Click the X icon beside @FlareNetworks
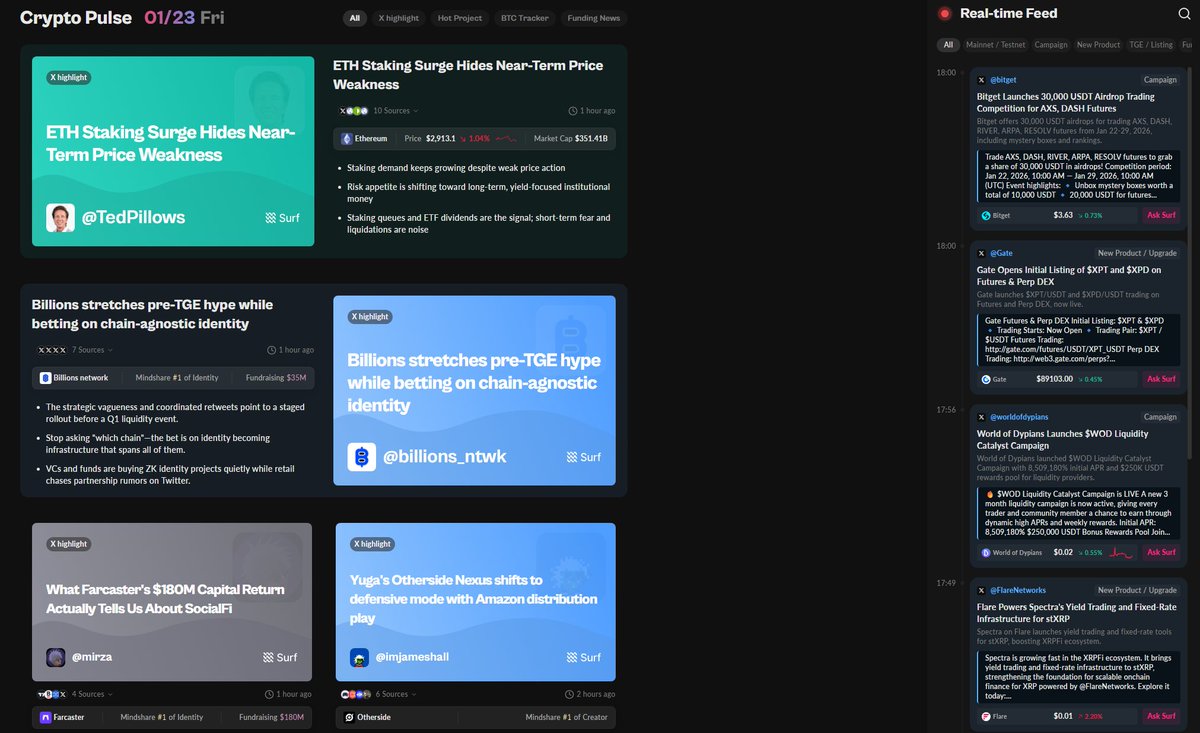 [981, 590]
